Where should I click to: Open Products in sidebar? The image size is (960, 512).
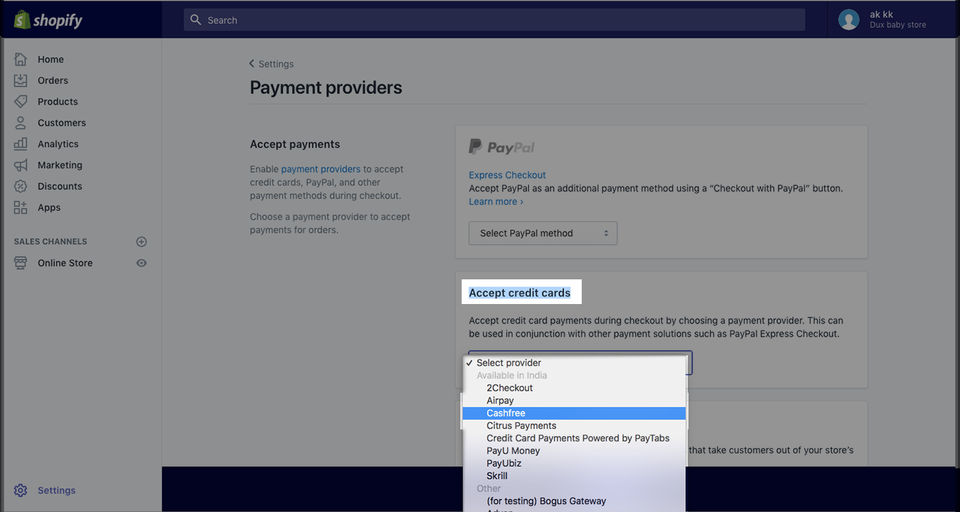(58, 102)
